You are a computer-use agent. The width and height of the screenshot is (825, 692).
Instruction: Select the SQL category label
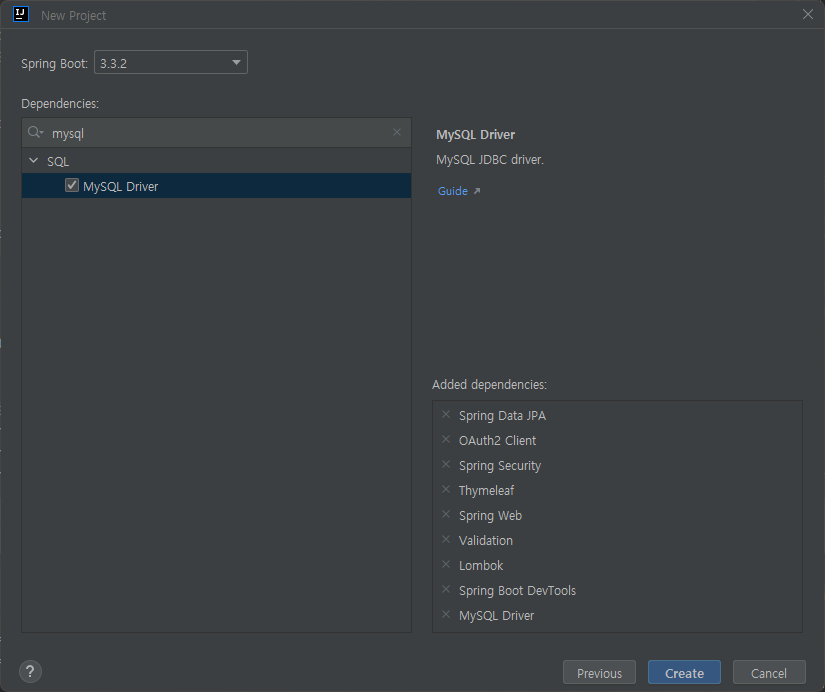pos(58,162)
